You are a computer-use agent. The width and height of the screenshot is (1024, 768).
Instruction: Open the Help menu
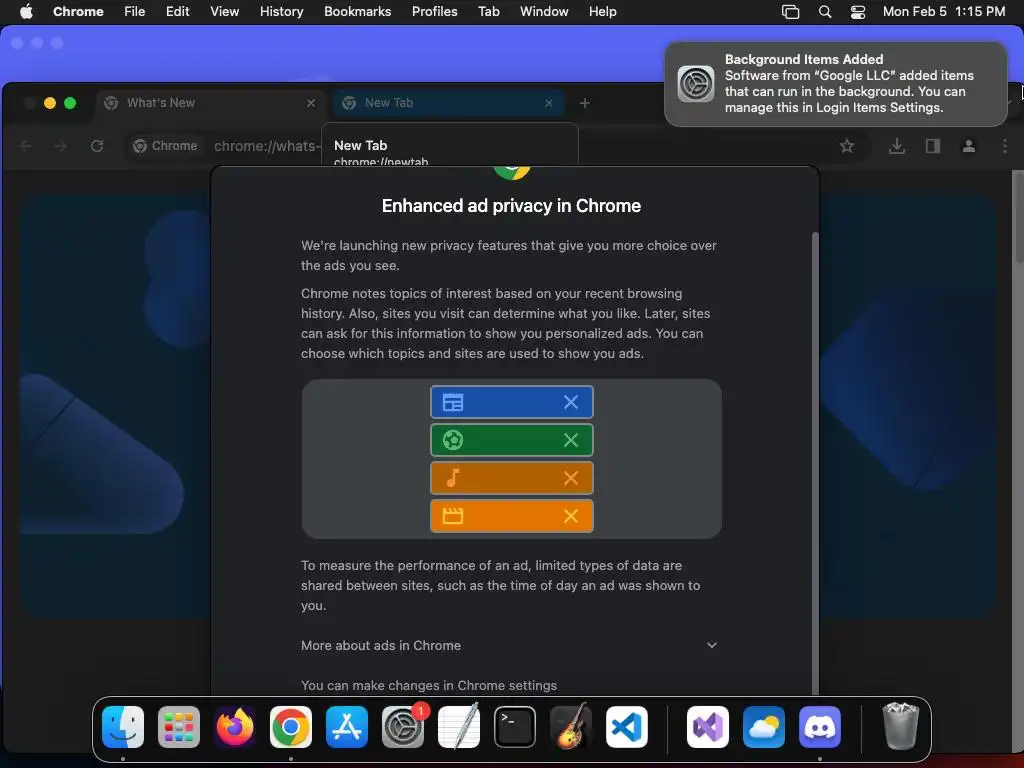602,12
